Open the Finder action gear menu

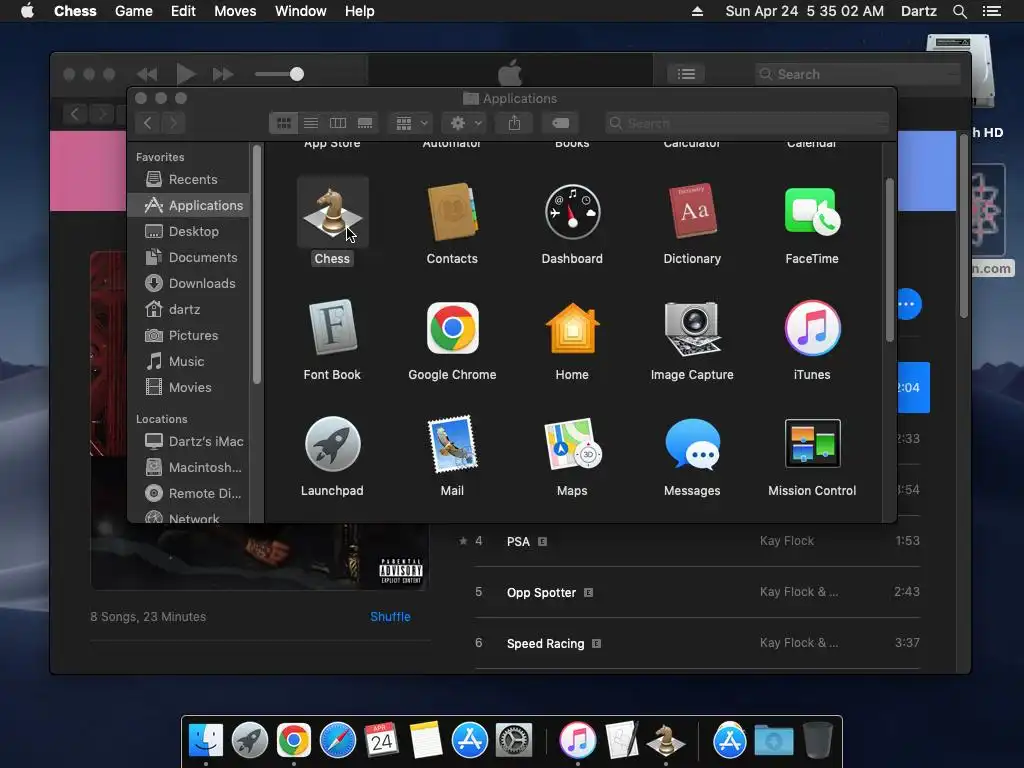[x=465, y=123]
